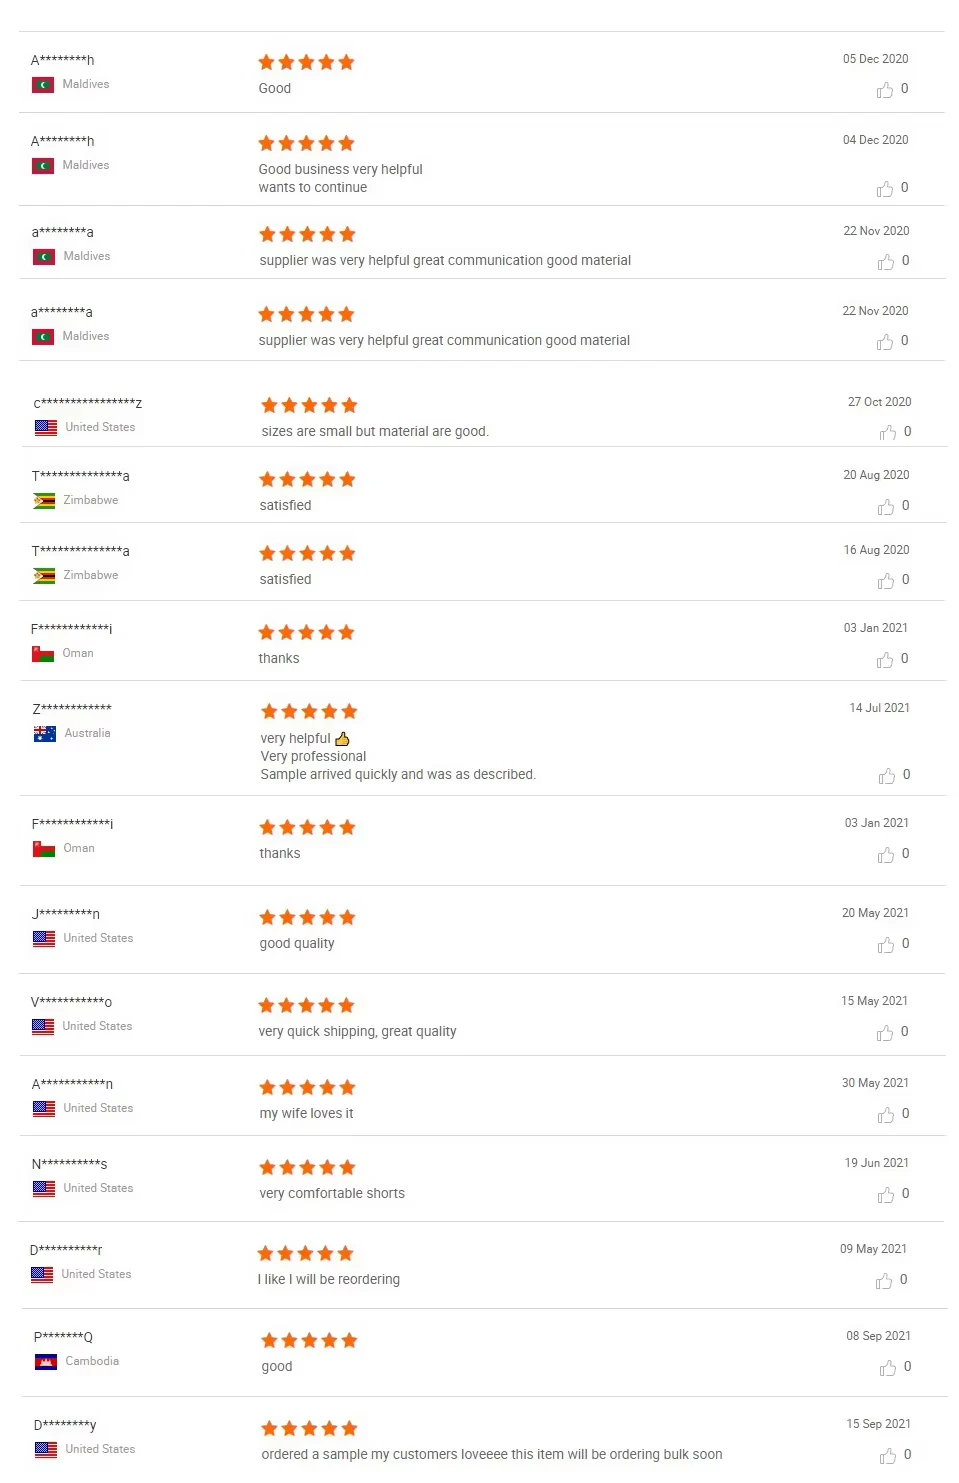
Task: Click reviewer name c***************z
Action: 88,403
